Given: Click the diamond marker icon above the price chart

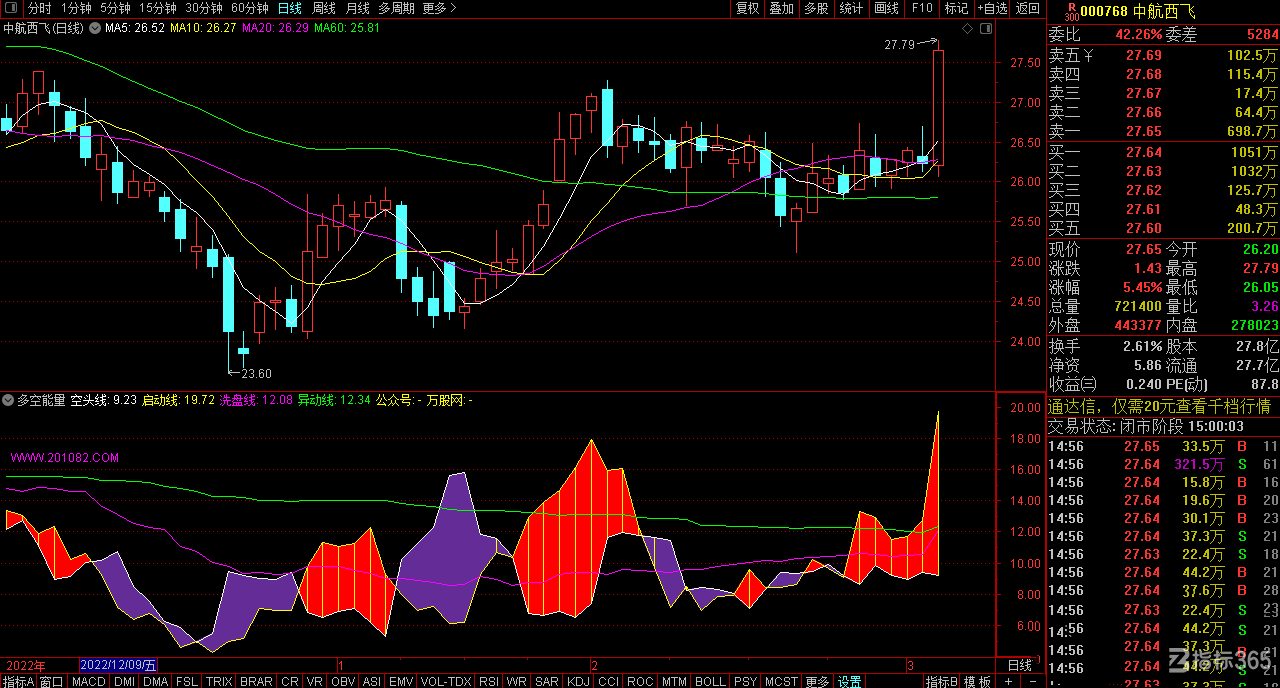Looking at the screenshot, I should pos(968,29).
